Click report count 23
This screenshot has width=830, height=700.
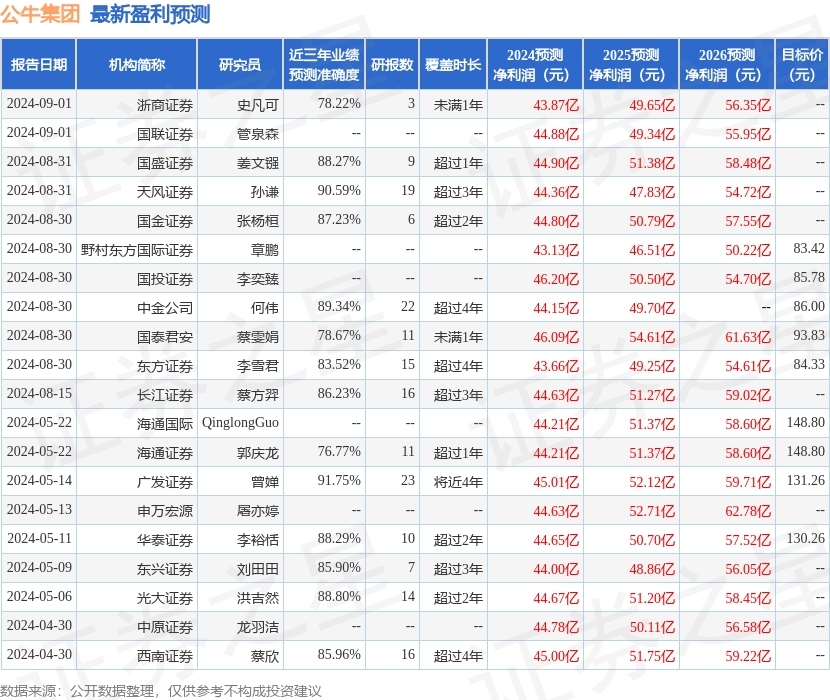[408, 480]
